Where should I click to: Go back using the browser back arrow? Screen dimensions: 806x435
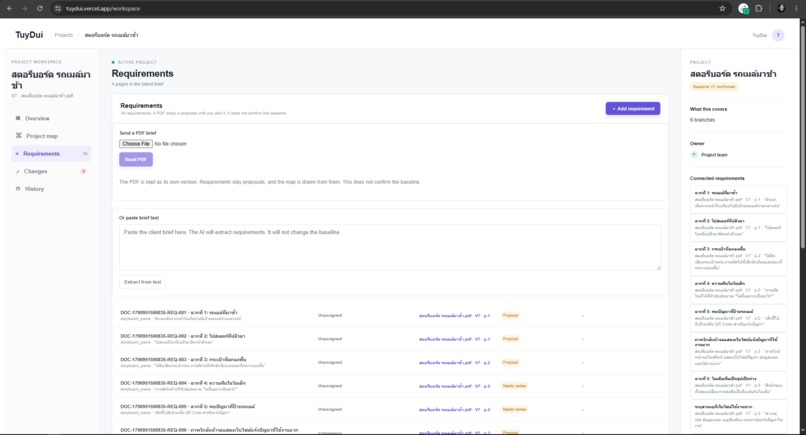click(x=10, y=8)
